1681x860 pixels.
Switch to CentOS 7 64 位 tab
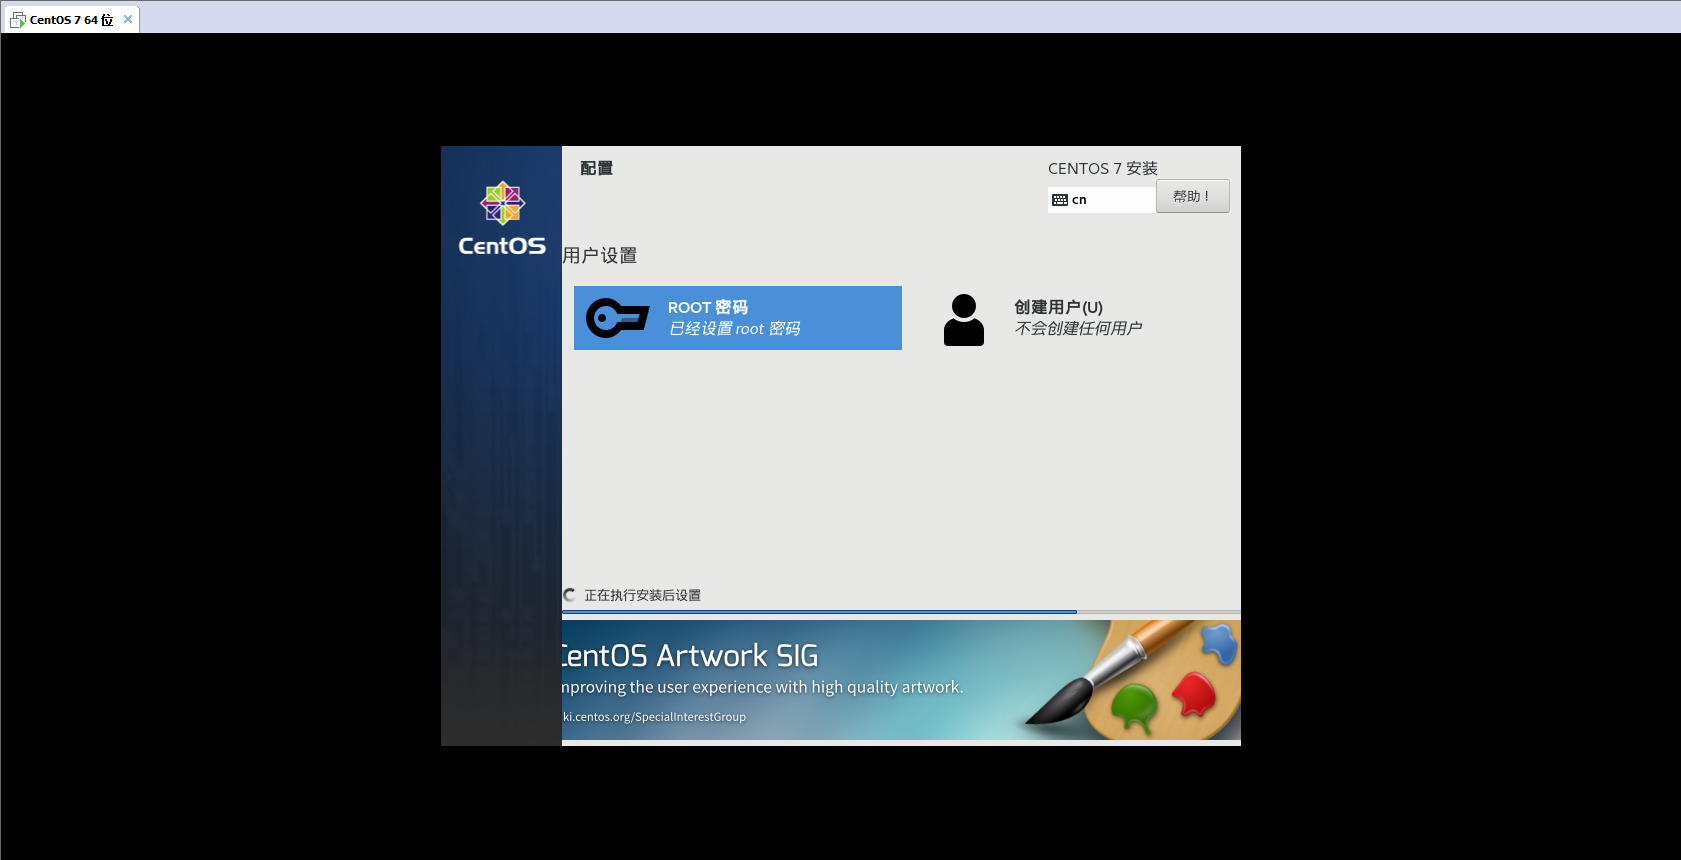coord(71,20)
